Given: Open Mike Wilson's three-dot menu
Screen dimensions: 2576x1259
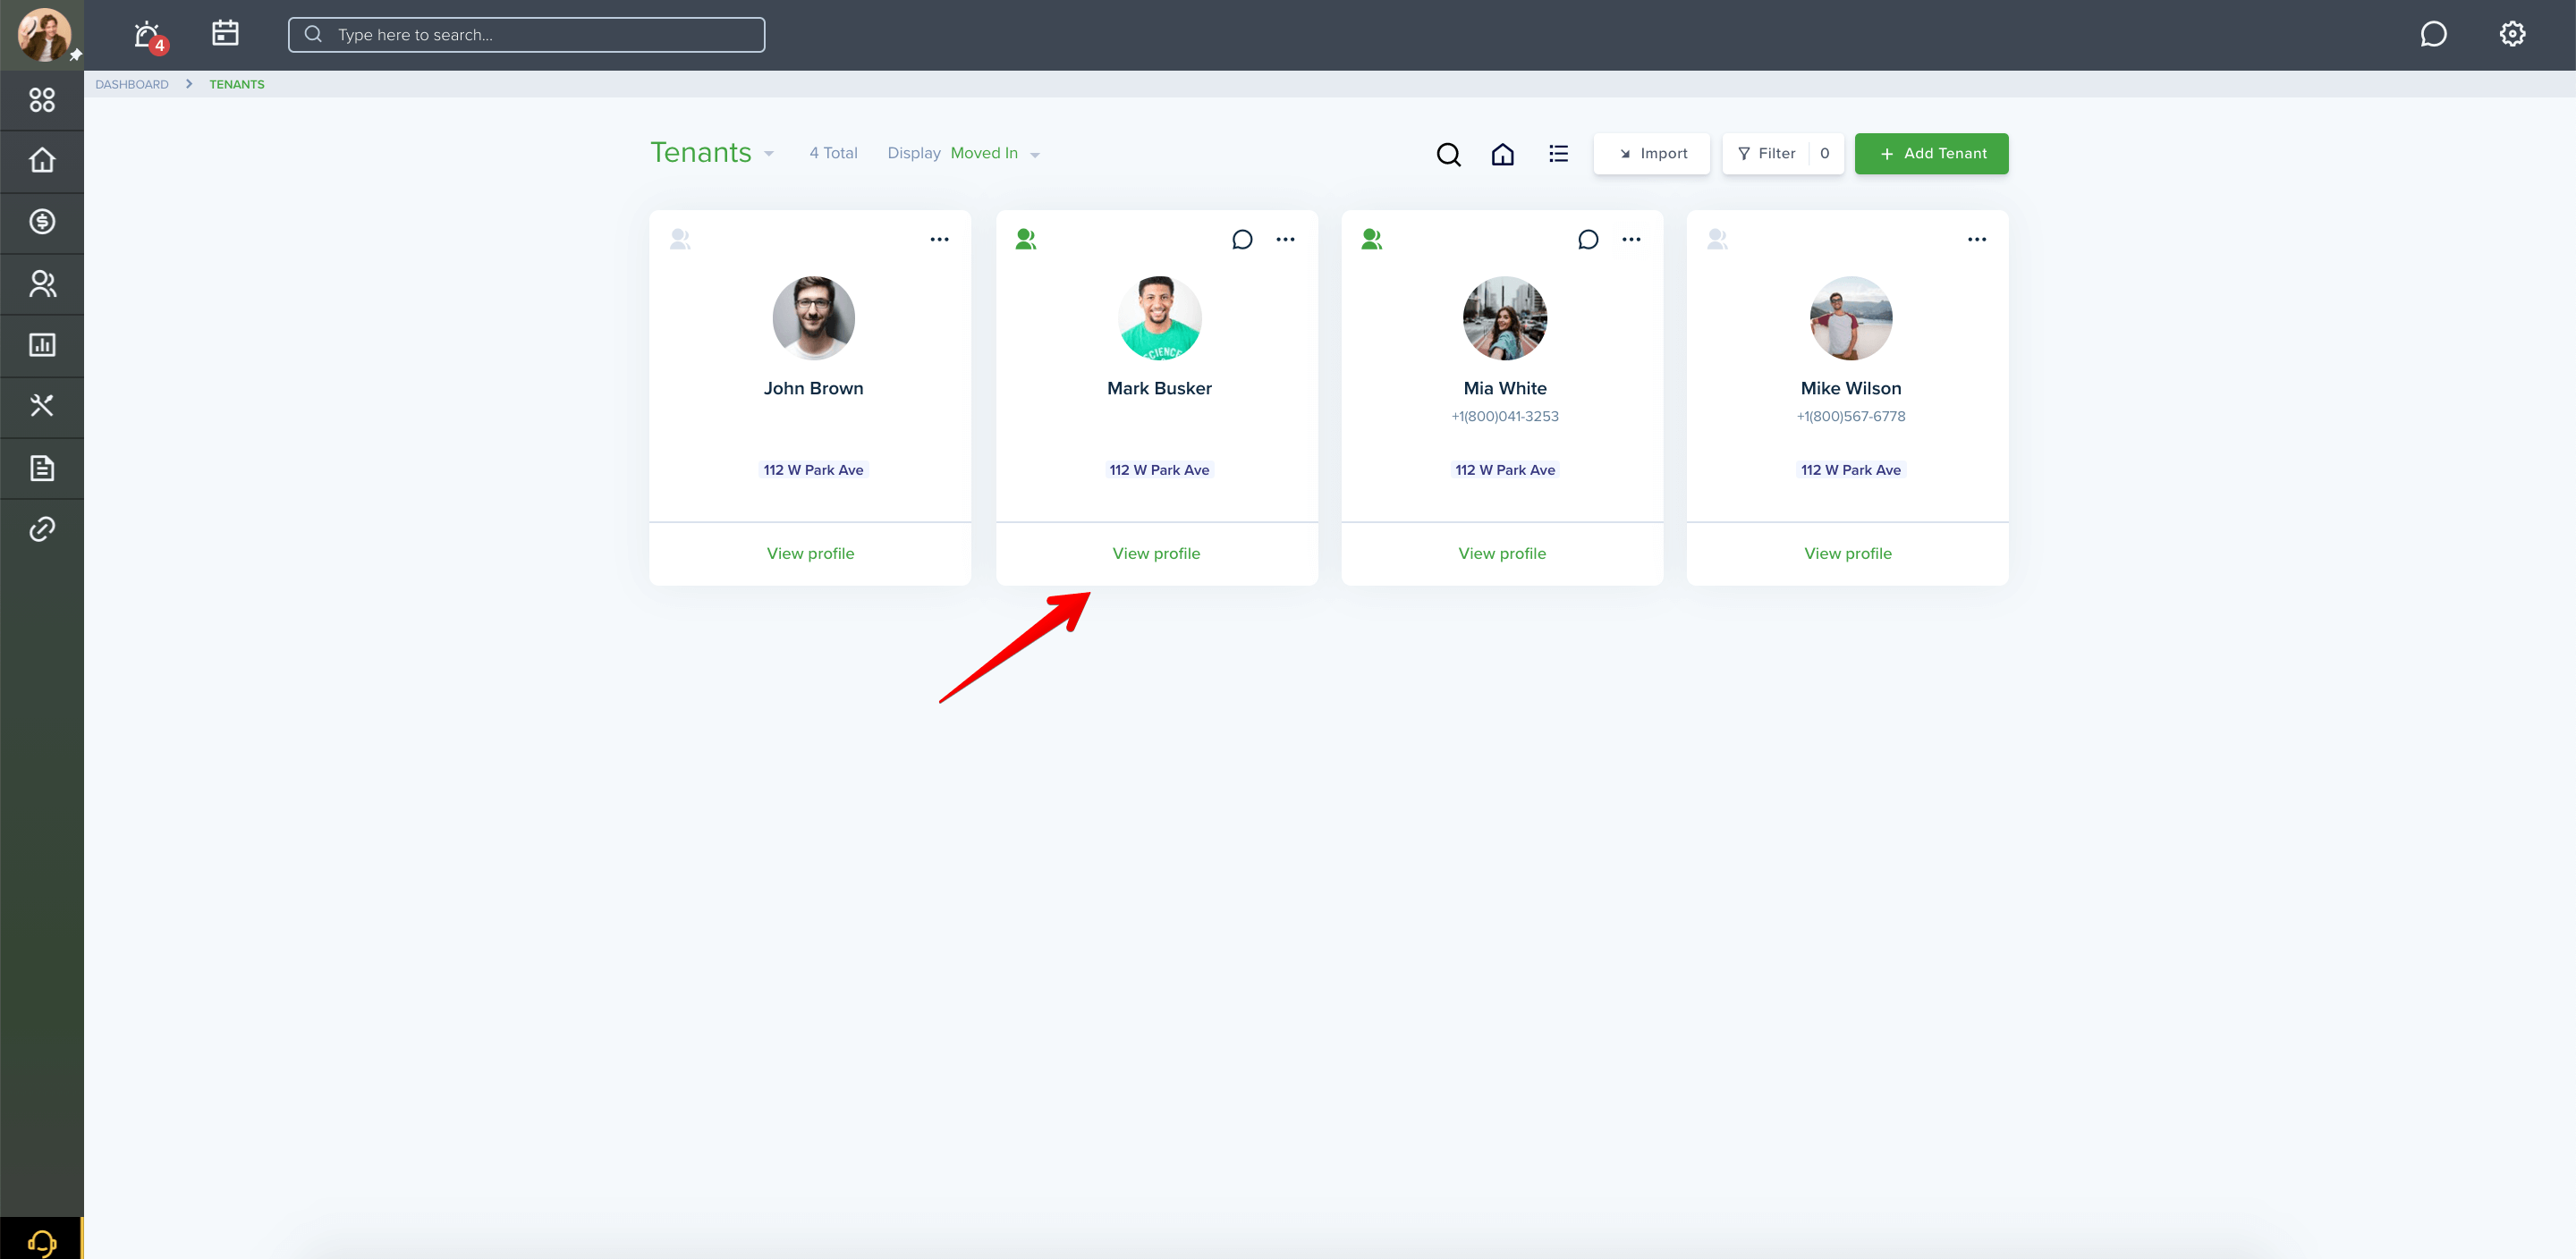Looking at the screenshot, I should 1977,239.
